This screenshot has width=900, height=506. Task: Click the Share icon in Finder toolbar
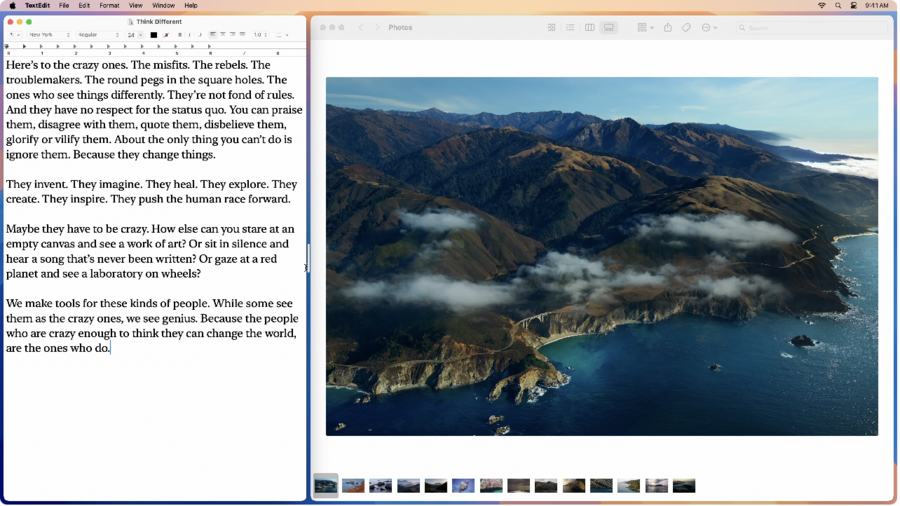(x=668, y=28)
